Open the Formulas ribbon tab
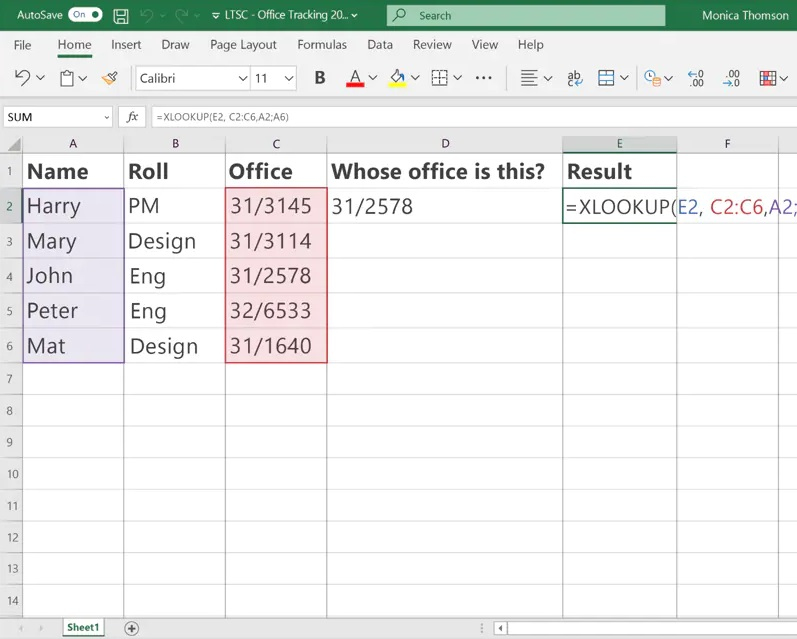797x639 pixels. click(x=322, y=45)
